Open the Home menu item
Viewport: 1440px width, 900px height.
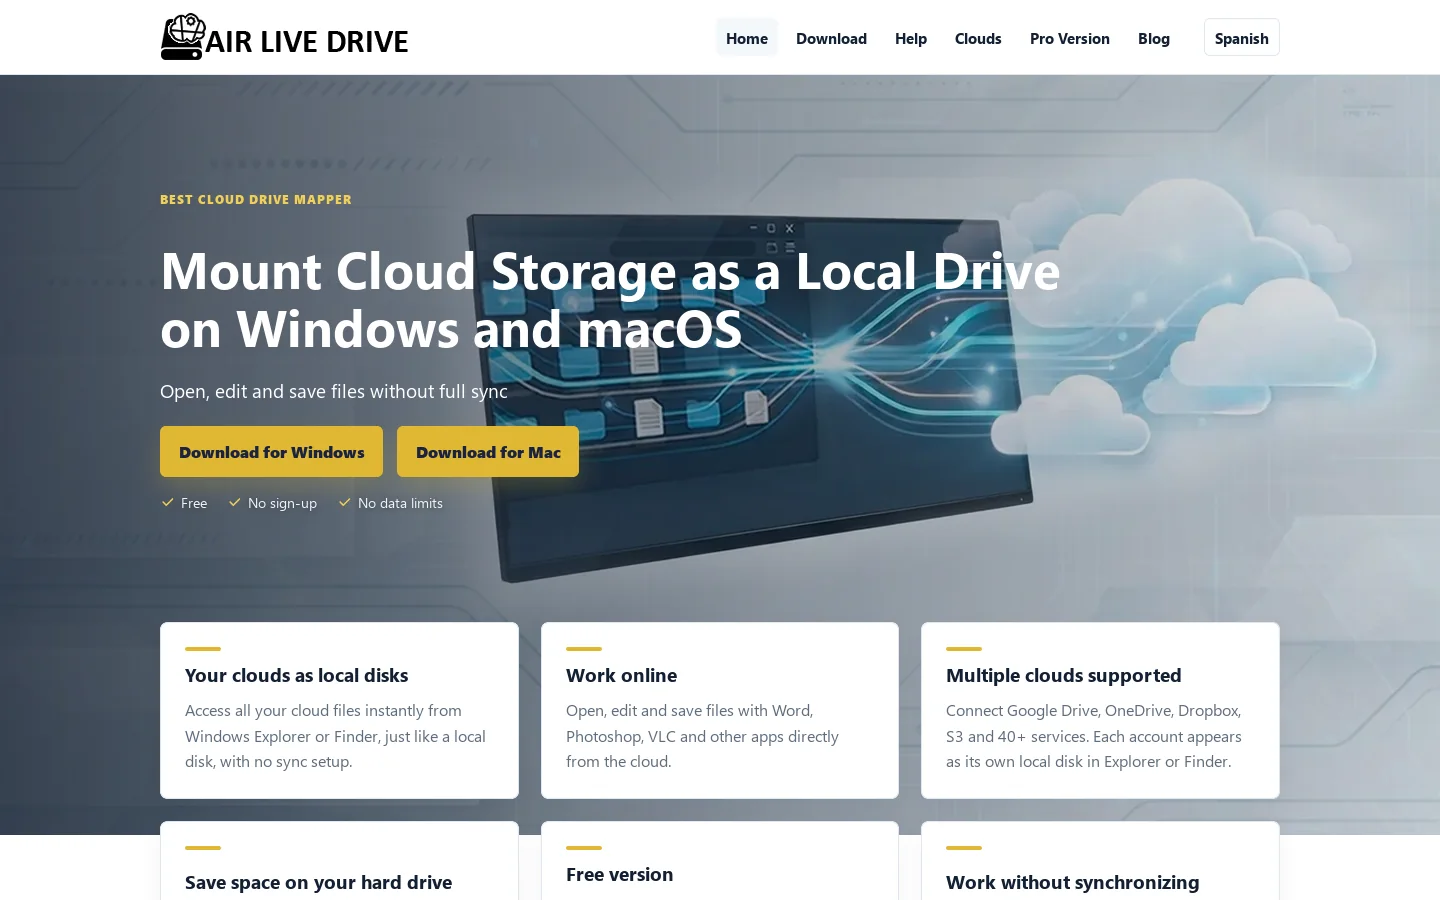tap(747, 38)
